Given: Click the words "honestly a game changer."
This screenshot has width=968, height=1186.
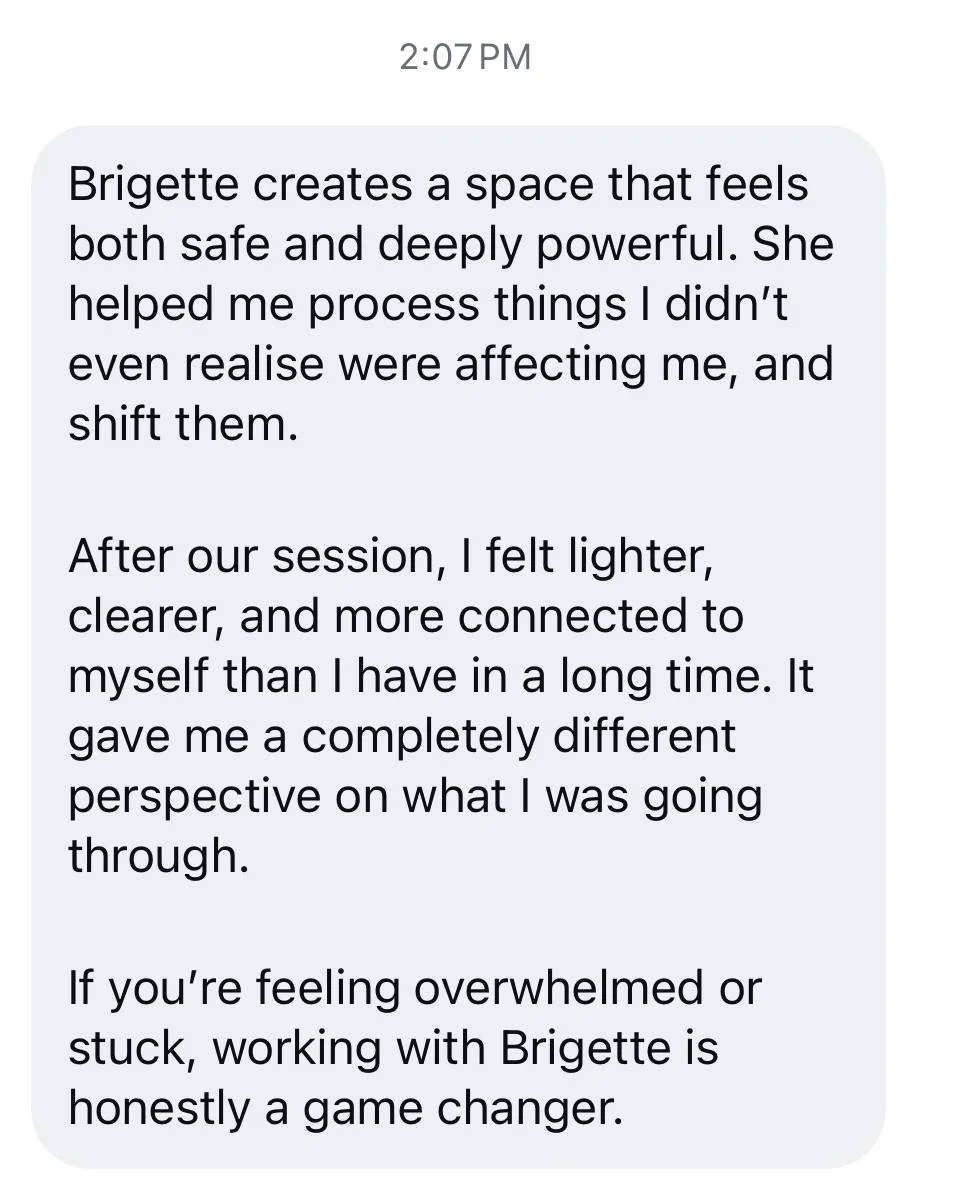Looking at the screenshot, I should [x=346, y=1109].
